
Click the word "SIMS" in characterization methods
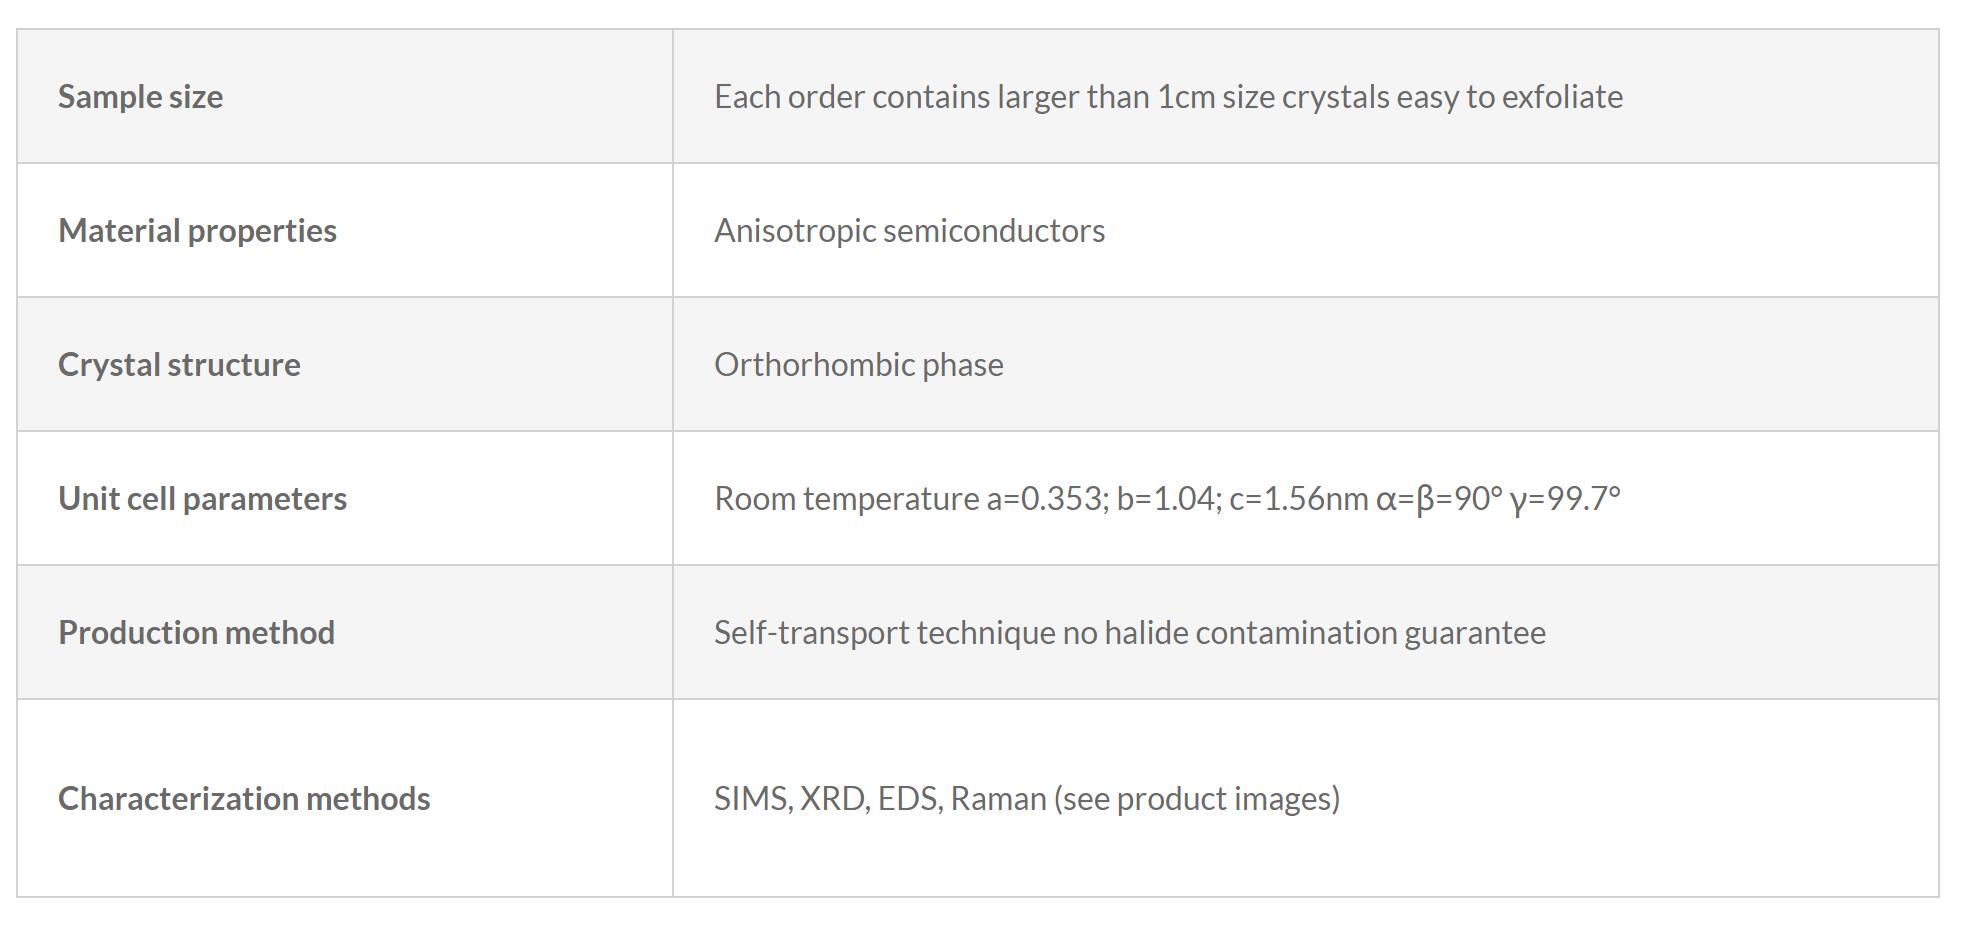pos(752,799)
